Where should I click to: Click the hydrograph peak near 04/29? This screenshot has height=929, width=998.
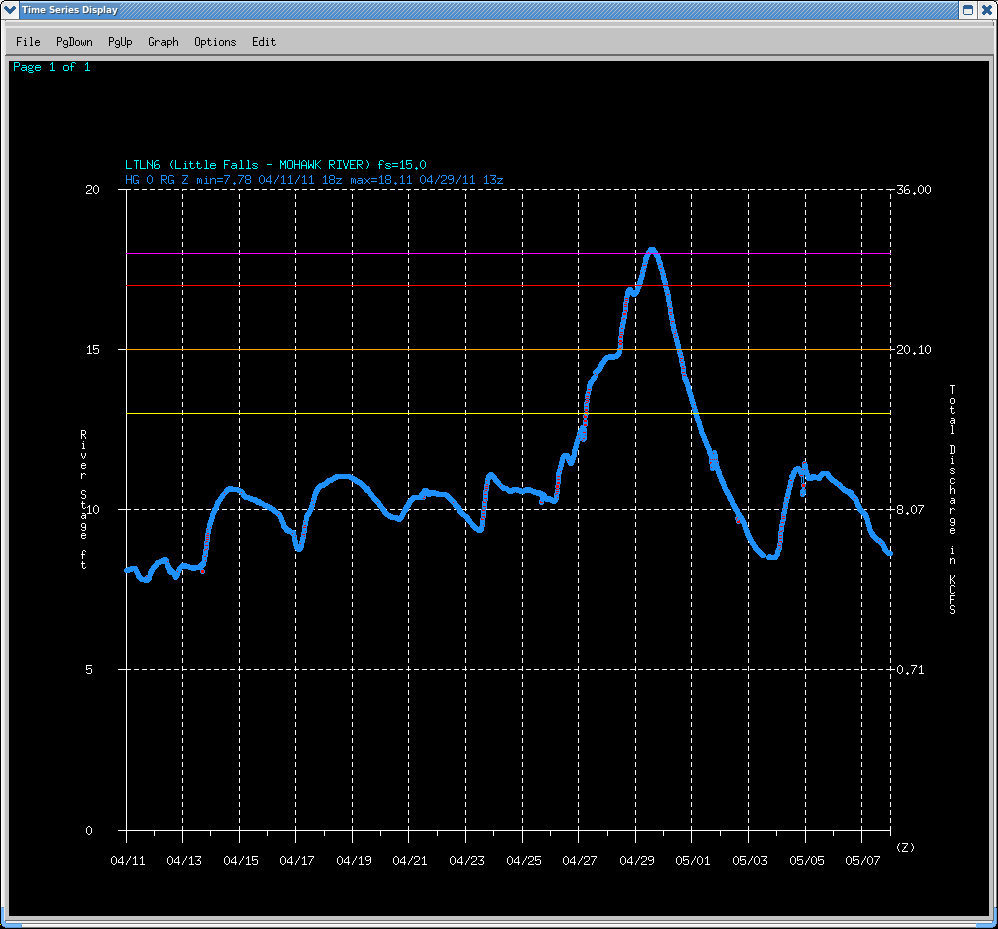tap(652, 251)
